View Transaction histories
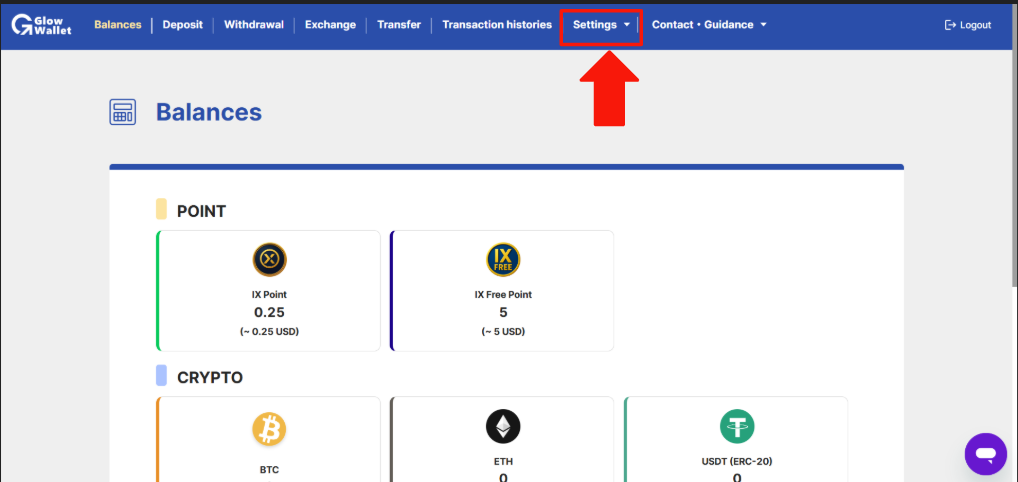 [497, 25]
